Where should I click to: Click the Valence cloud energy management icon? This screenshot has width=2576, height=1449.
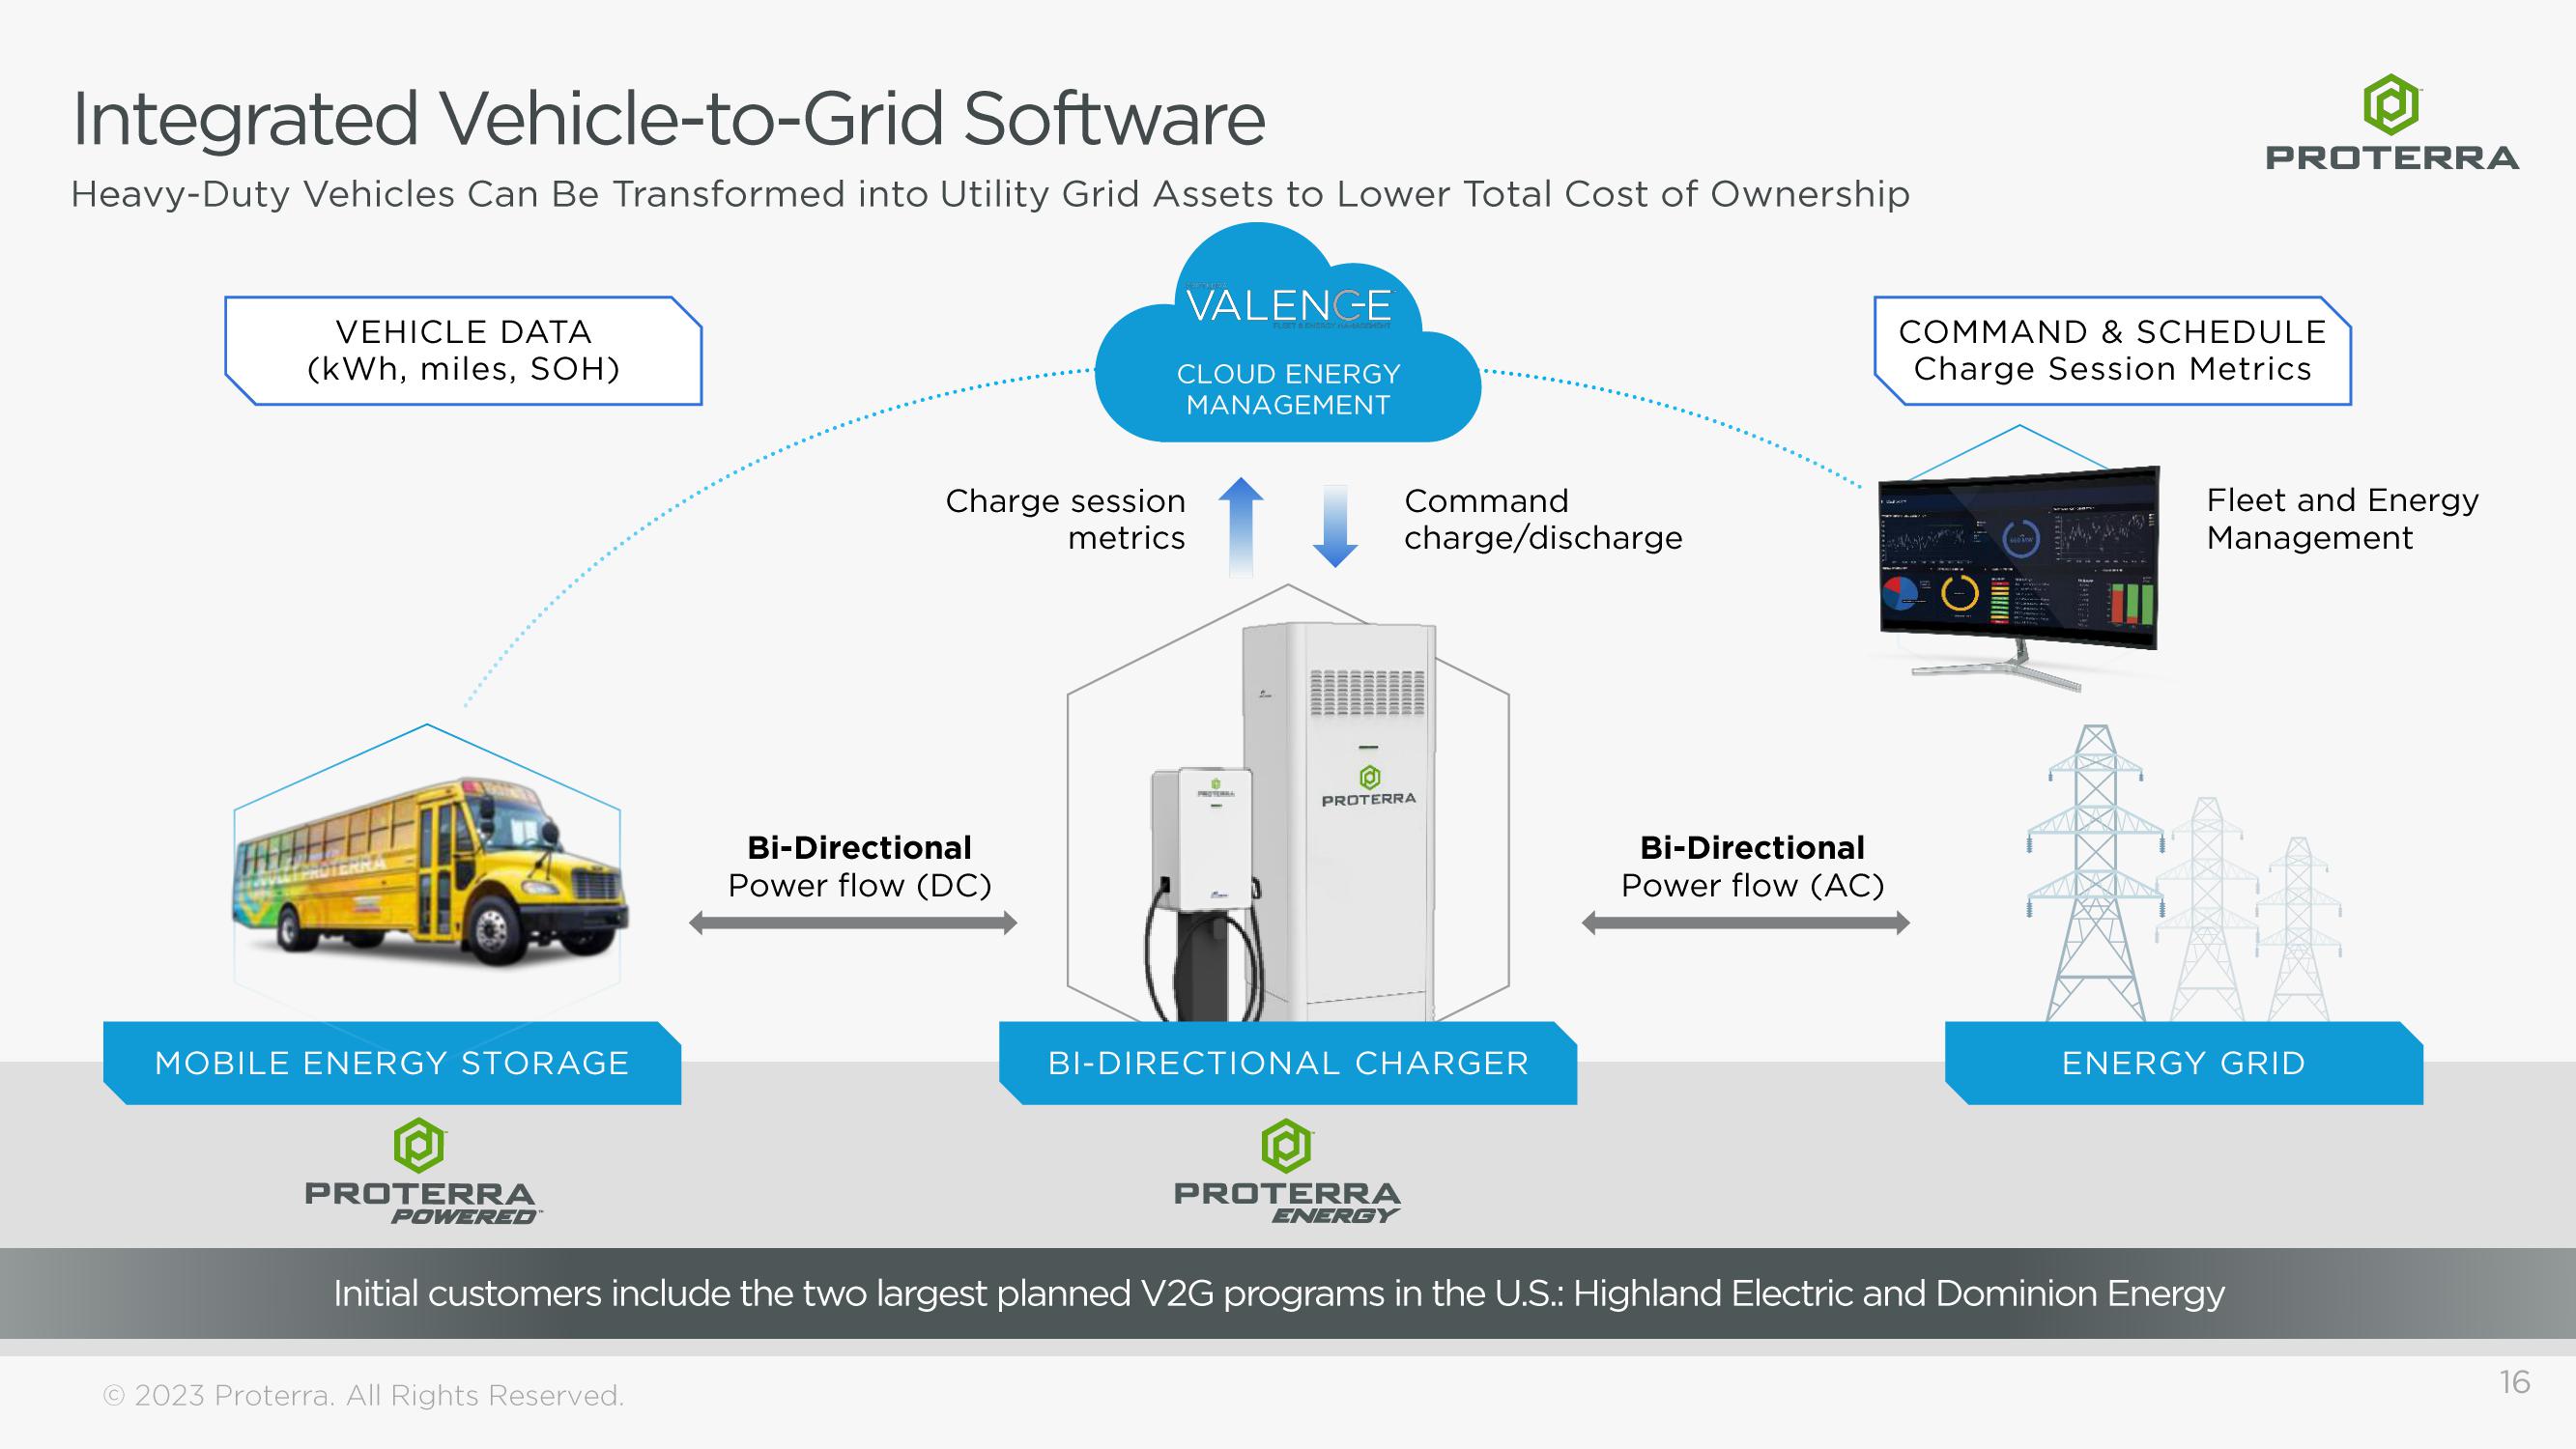(1287, 332)
